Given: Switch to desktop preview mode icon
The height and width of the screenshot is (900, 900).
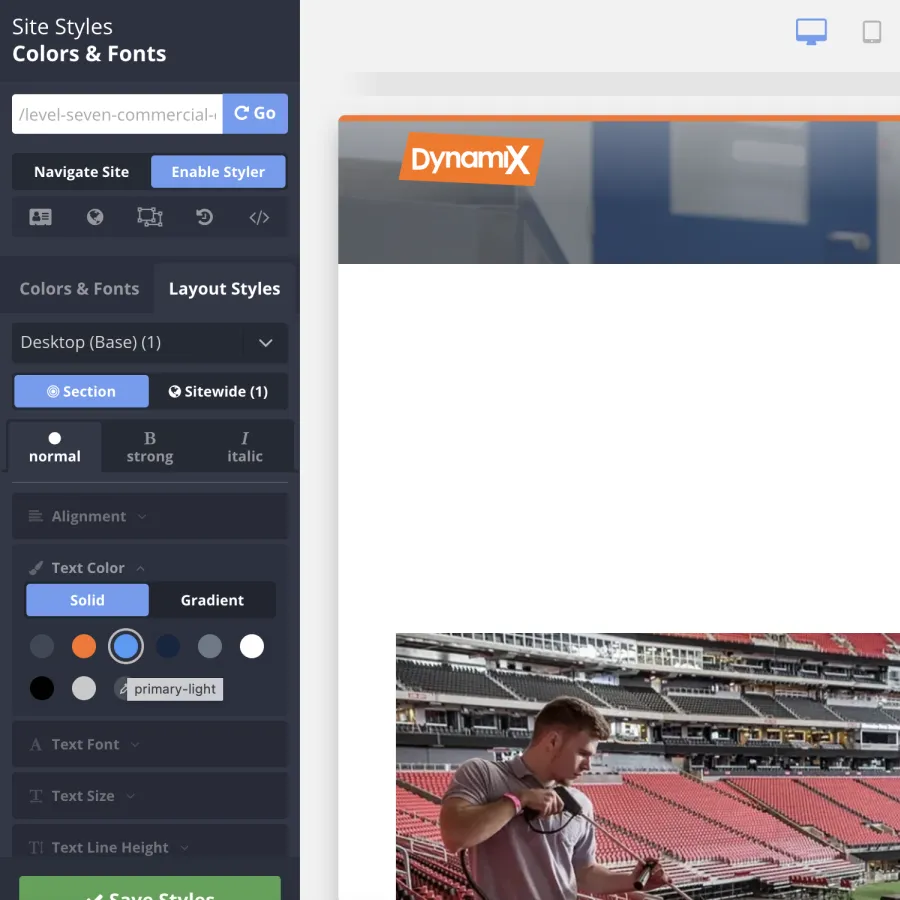Looking at the screenshot, I should coord(811,31).
